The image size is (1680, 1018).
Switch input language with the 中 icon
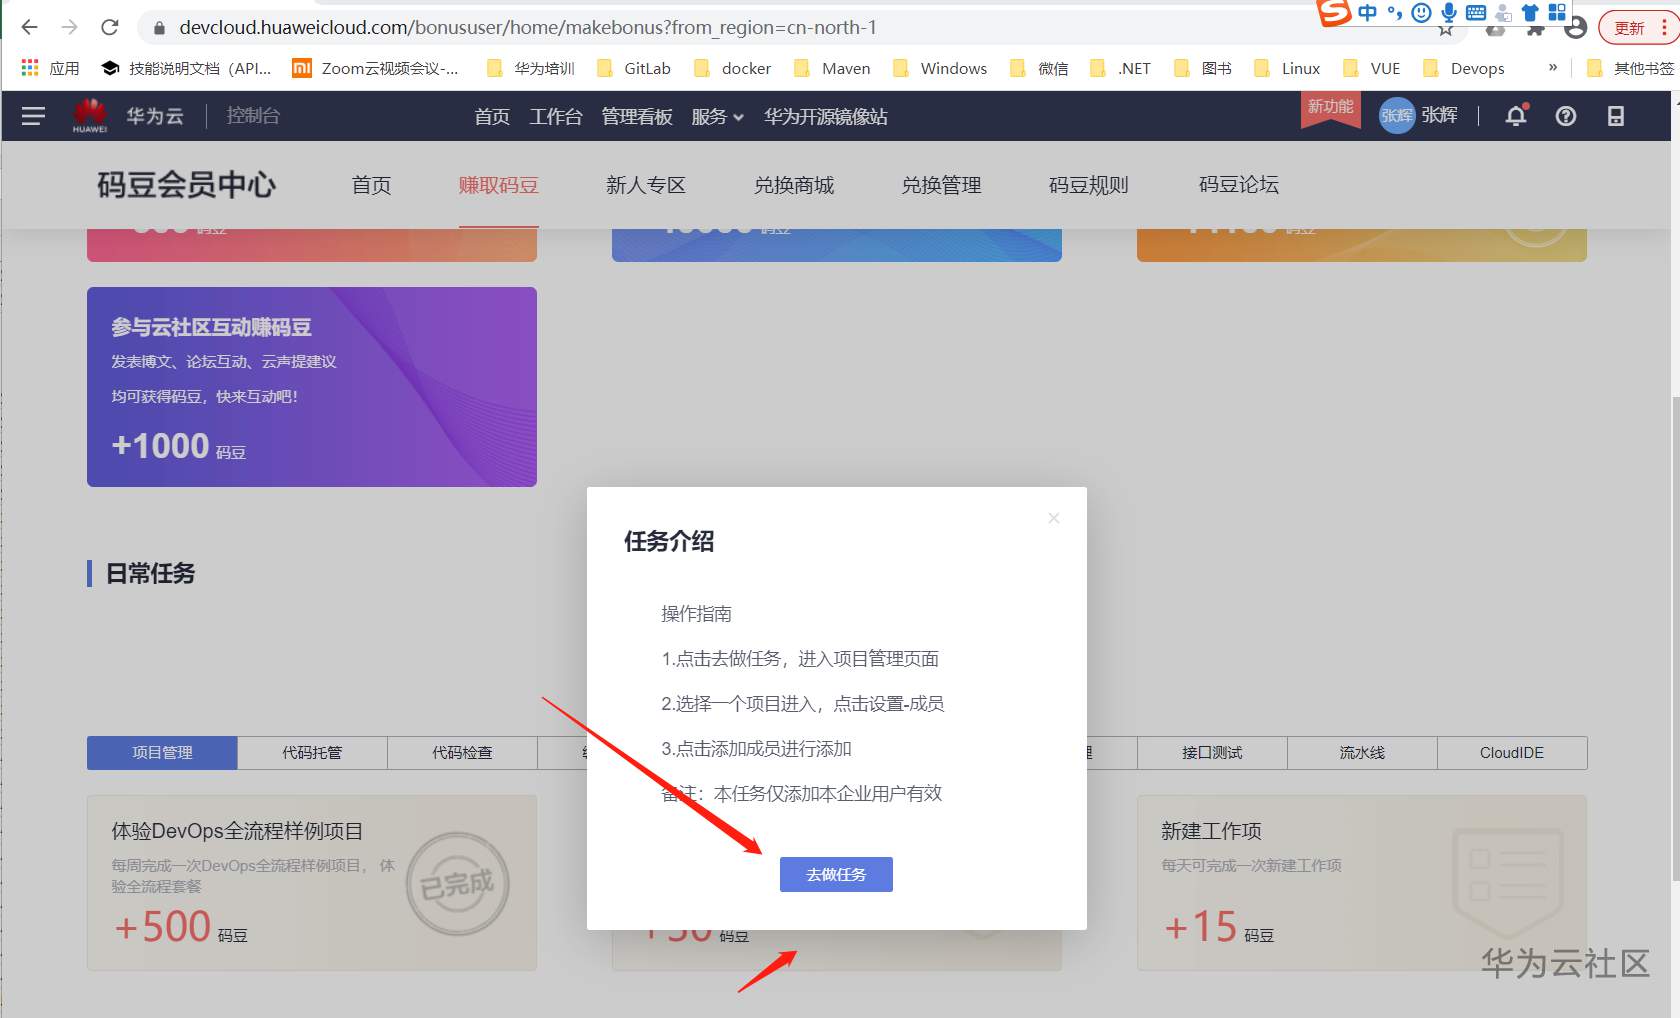click(x=1367, y=12)
